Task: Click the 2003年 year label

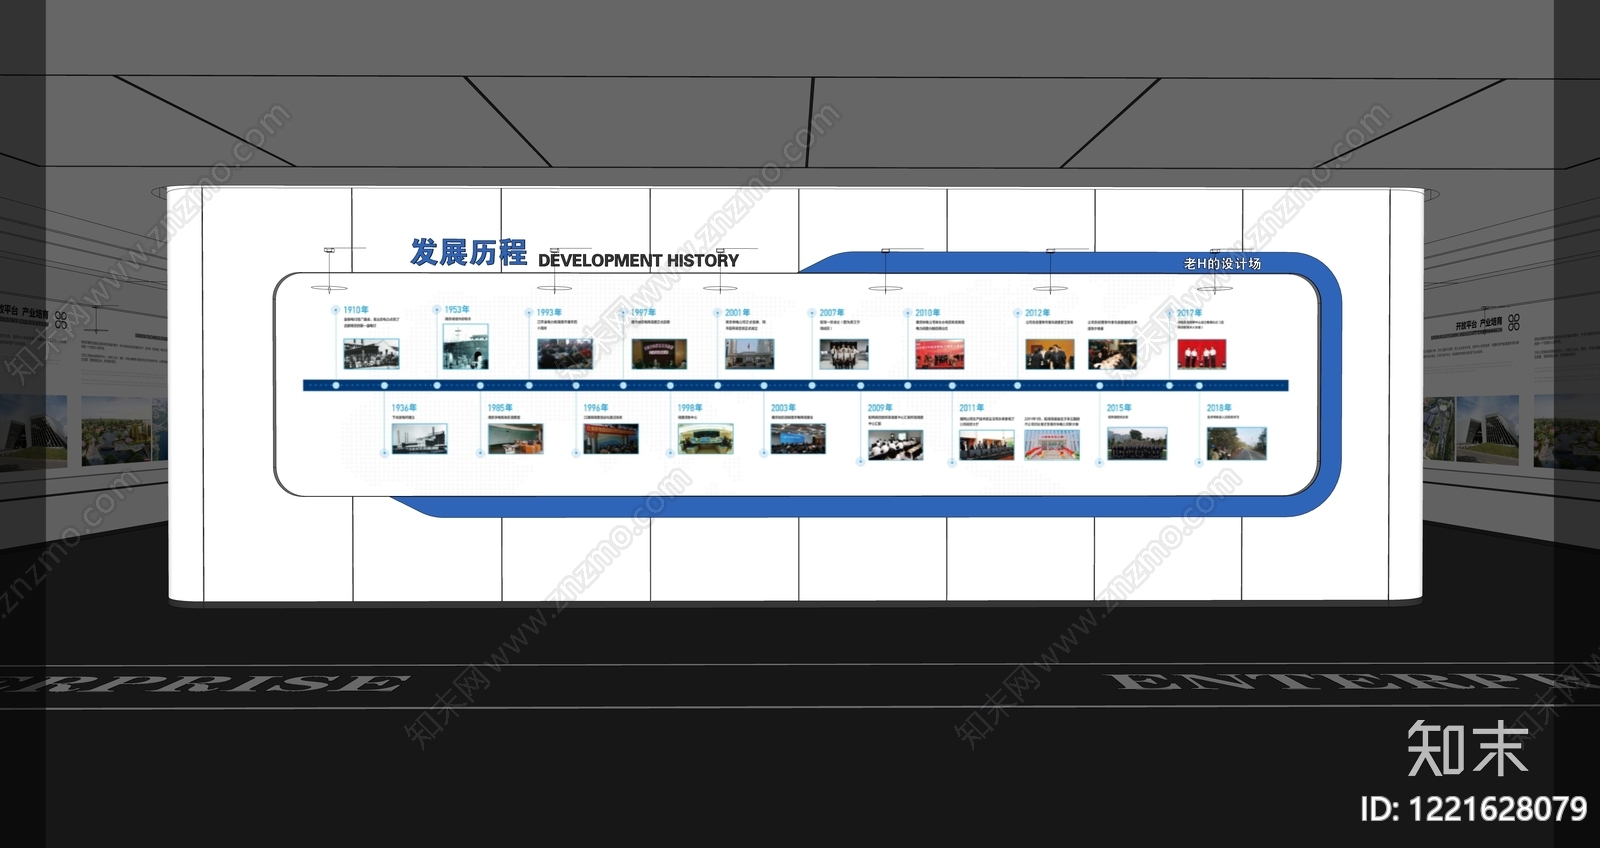Action: tap(784, 408)
